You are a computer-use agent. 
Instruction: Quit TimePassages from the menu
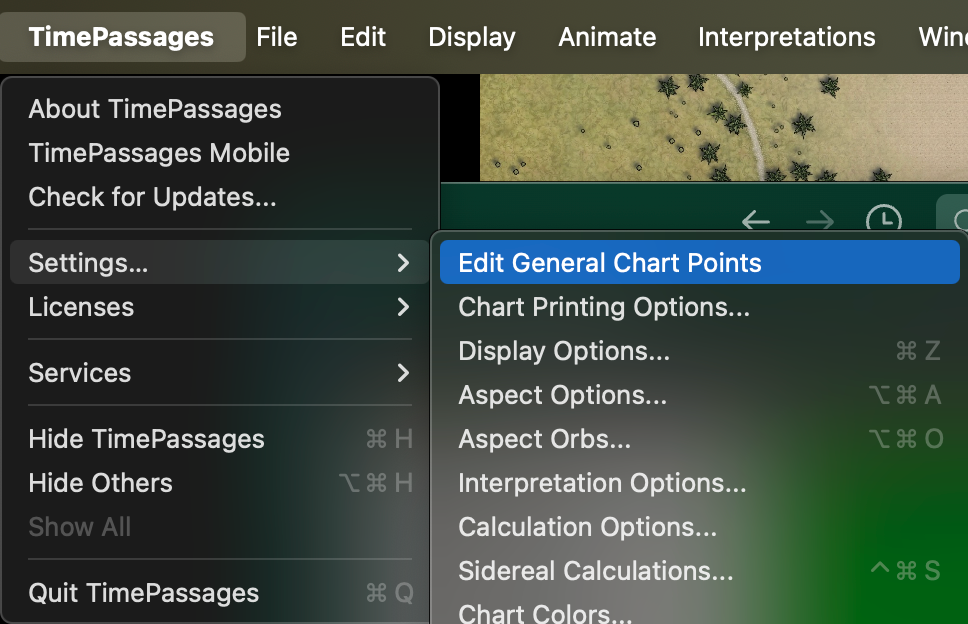click(220, 593)
